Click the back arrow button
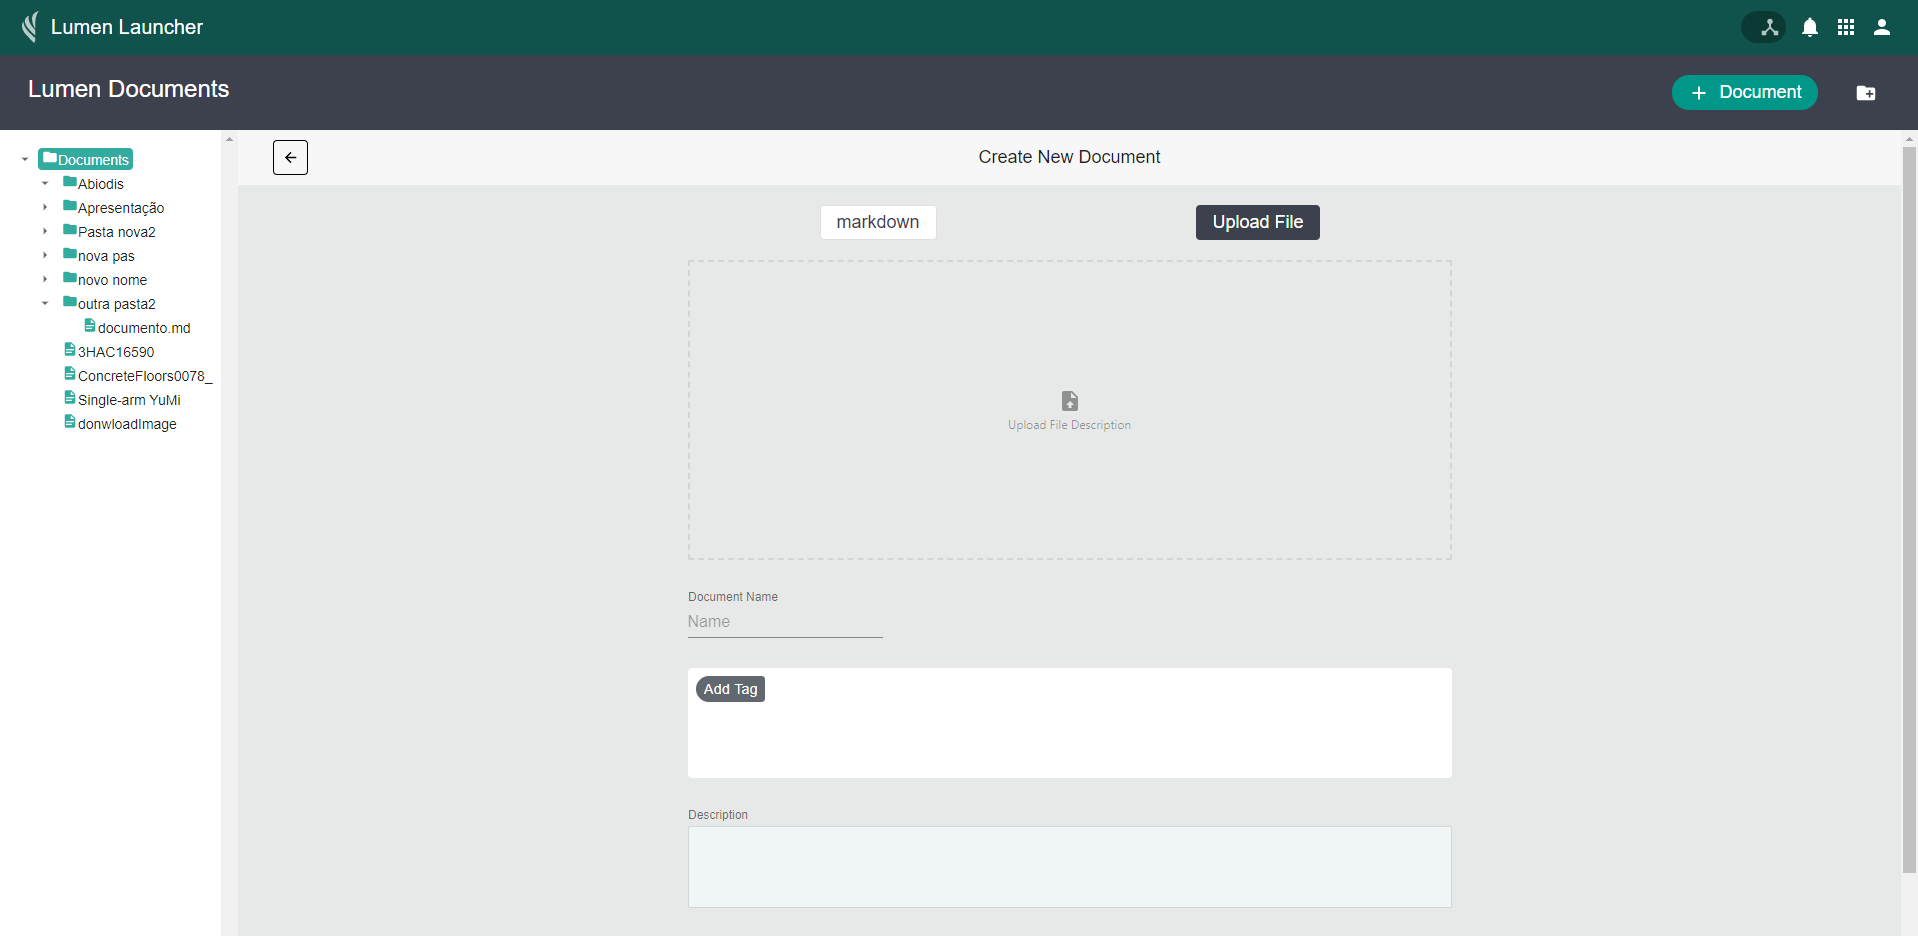 [290, 157]
